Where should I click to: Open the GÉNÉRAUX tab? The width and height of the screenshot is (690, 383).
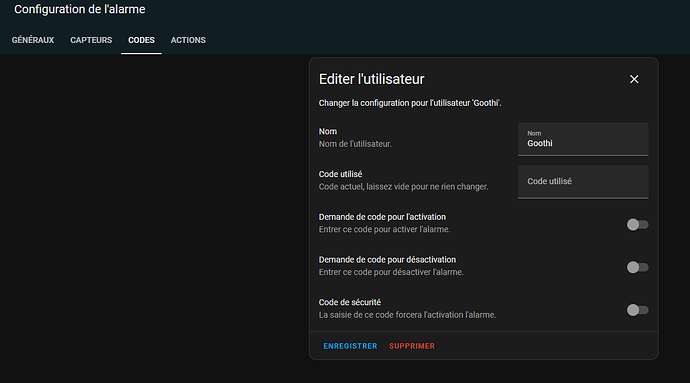click(33, 40)
